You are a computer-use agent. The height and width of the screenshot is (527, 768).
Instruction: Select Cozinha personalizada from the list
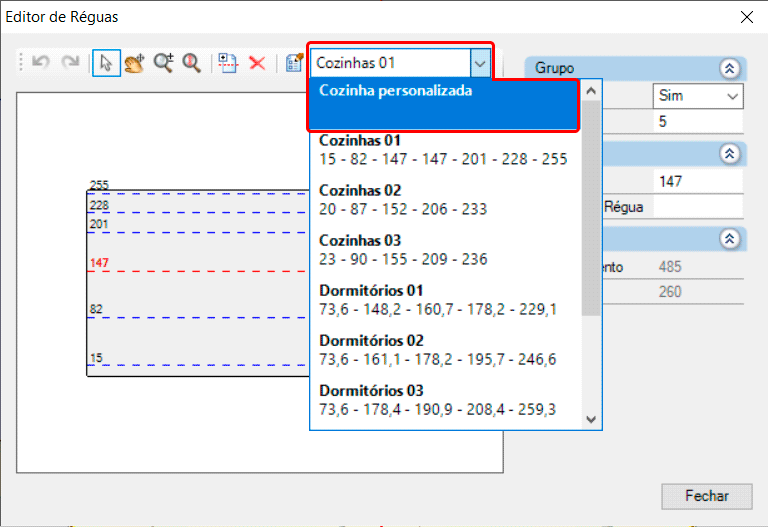[x=444, y=104]
